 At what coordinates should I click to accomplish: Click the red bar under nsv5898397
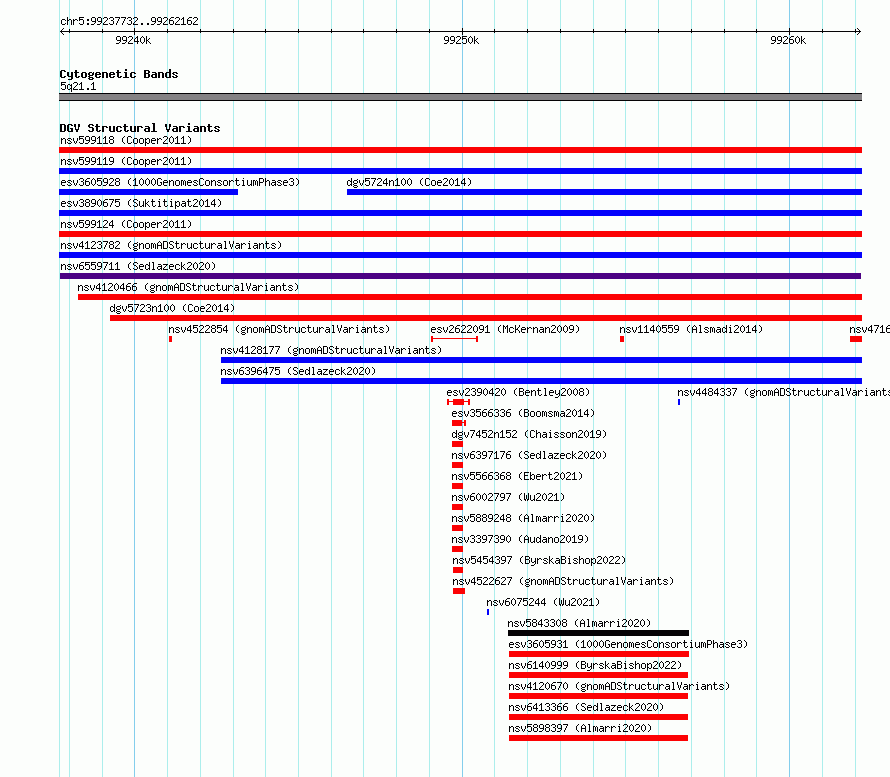(598, 738)
